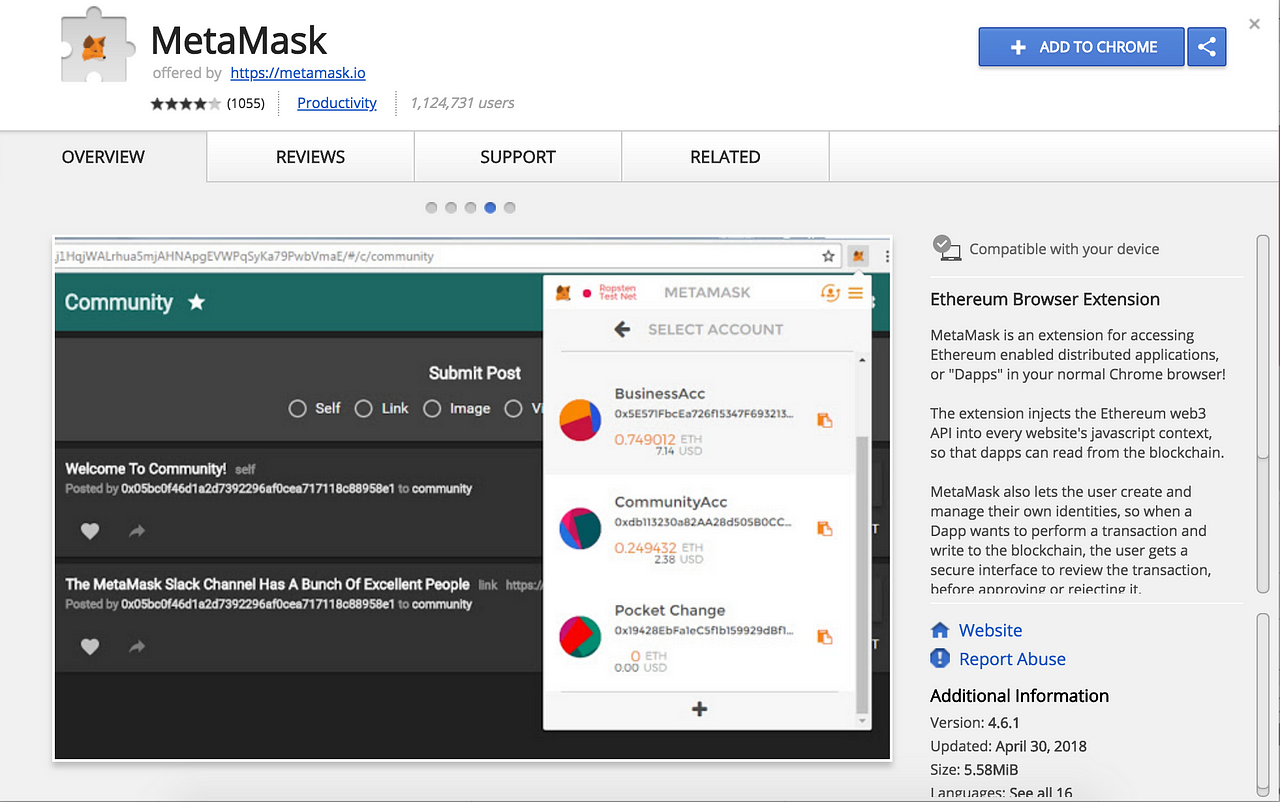Image resolution: width=1280 pixels, height=802 pixels.
Task: Click the popup scrollbar up arrow
Action: click(x=862, y=359)
